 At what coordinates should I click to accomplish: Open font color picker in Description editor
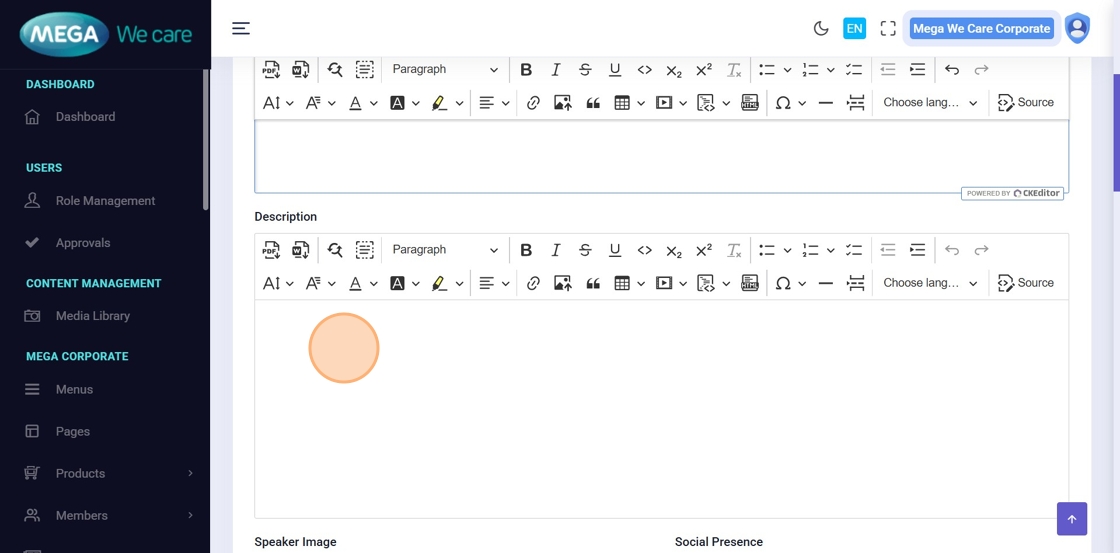355,284
